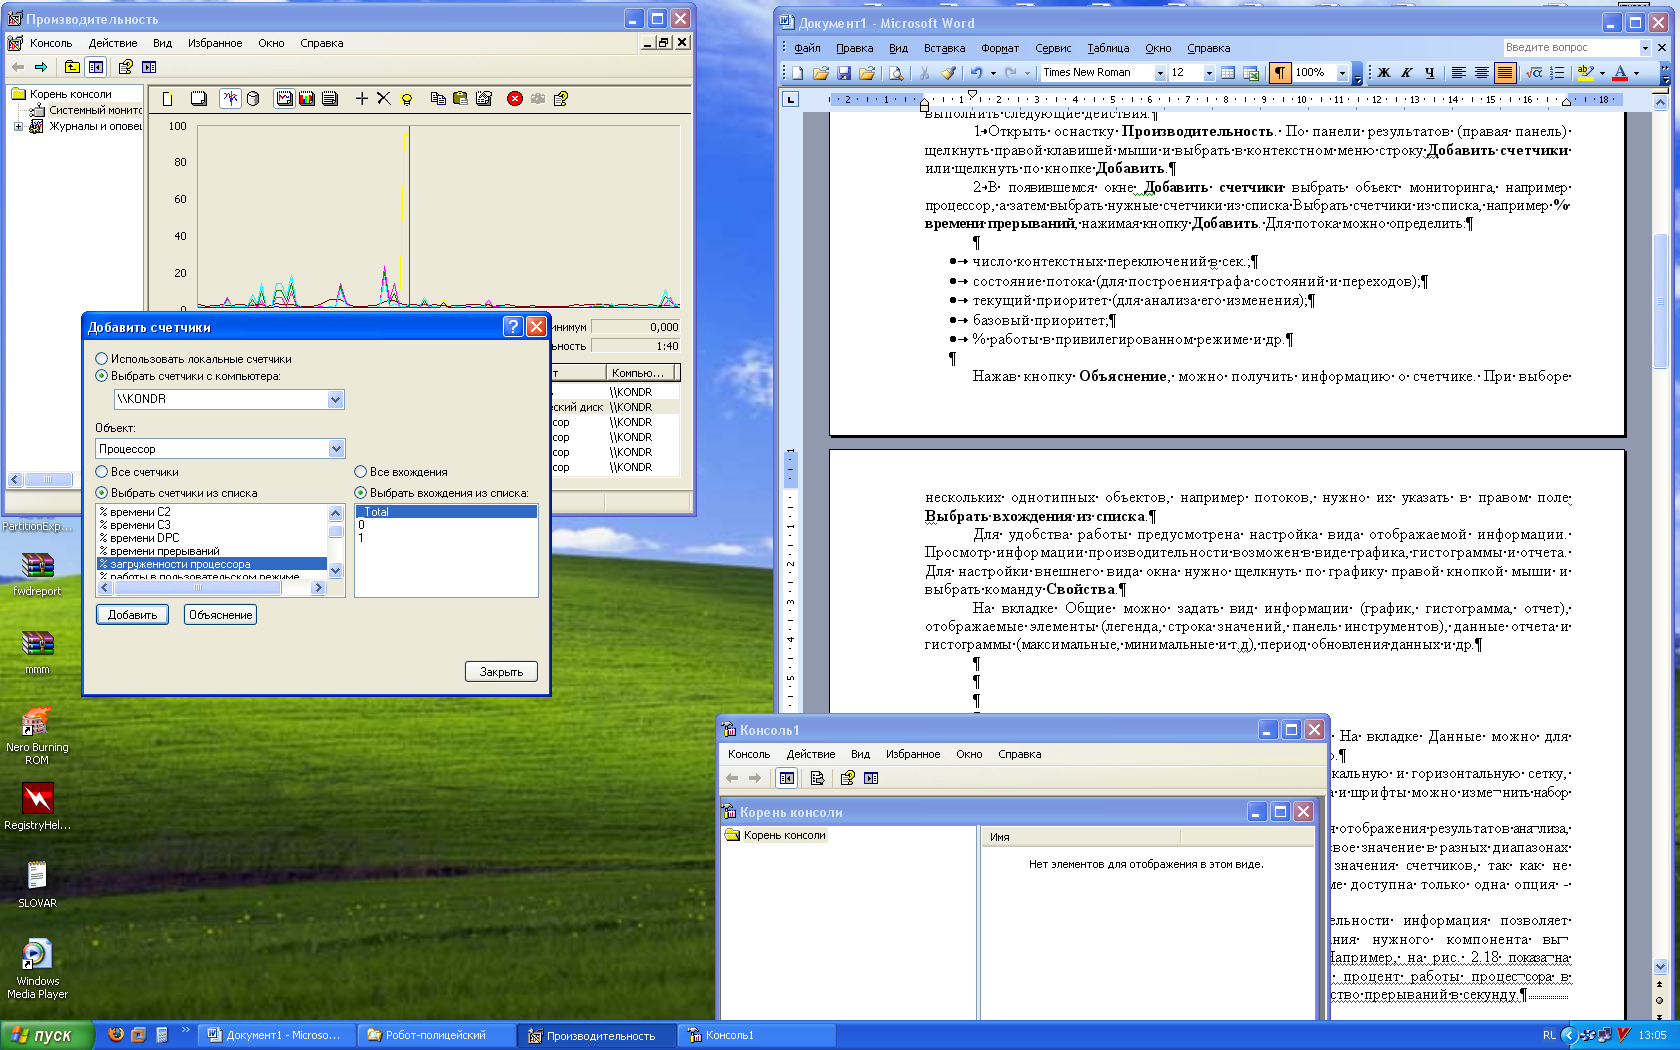This screenshot has height=1050, width=1680.
Task: Click Copy Properties icon in Performance toolbar
Action: pyautogui.click(x=438, y=98)
